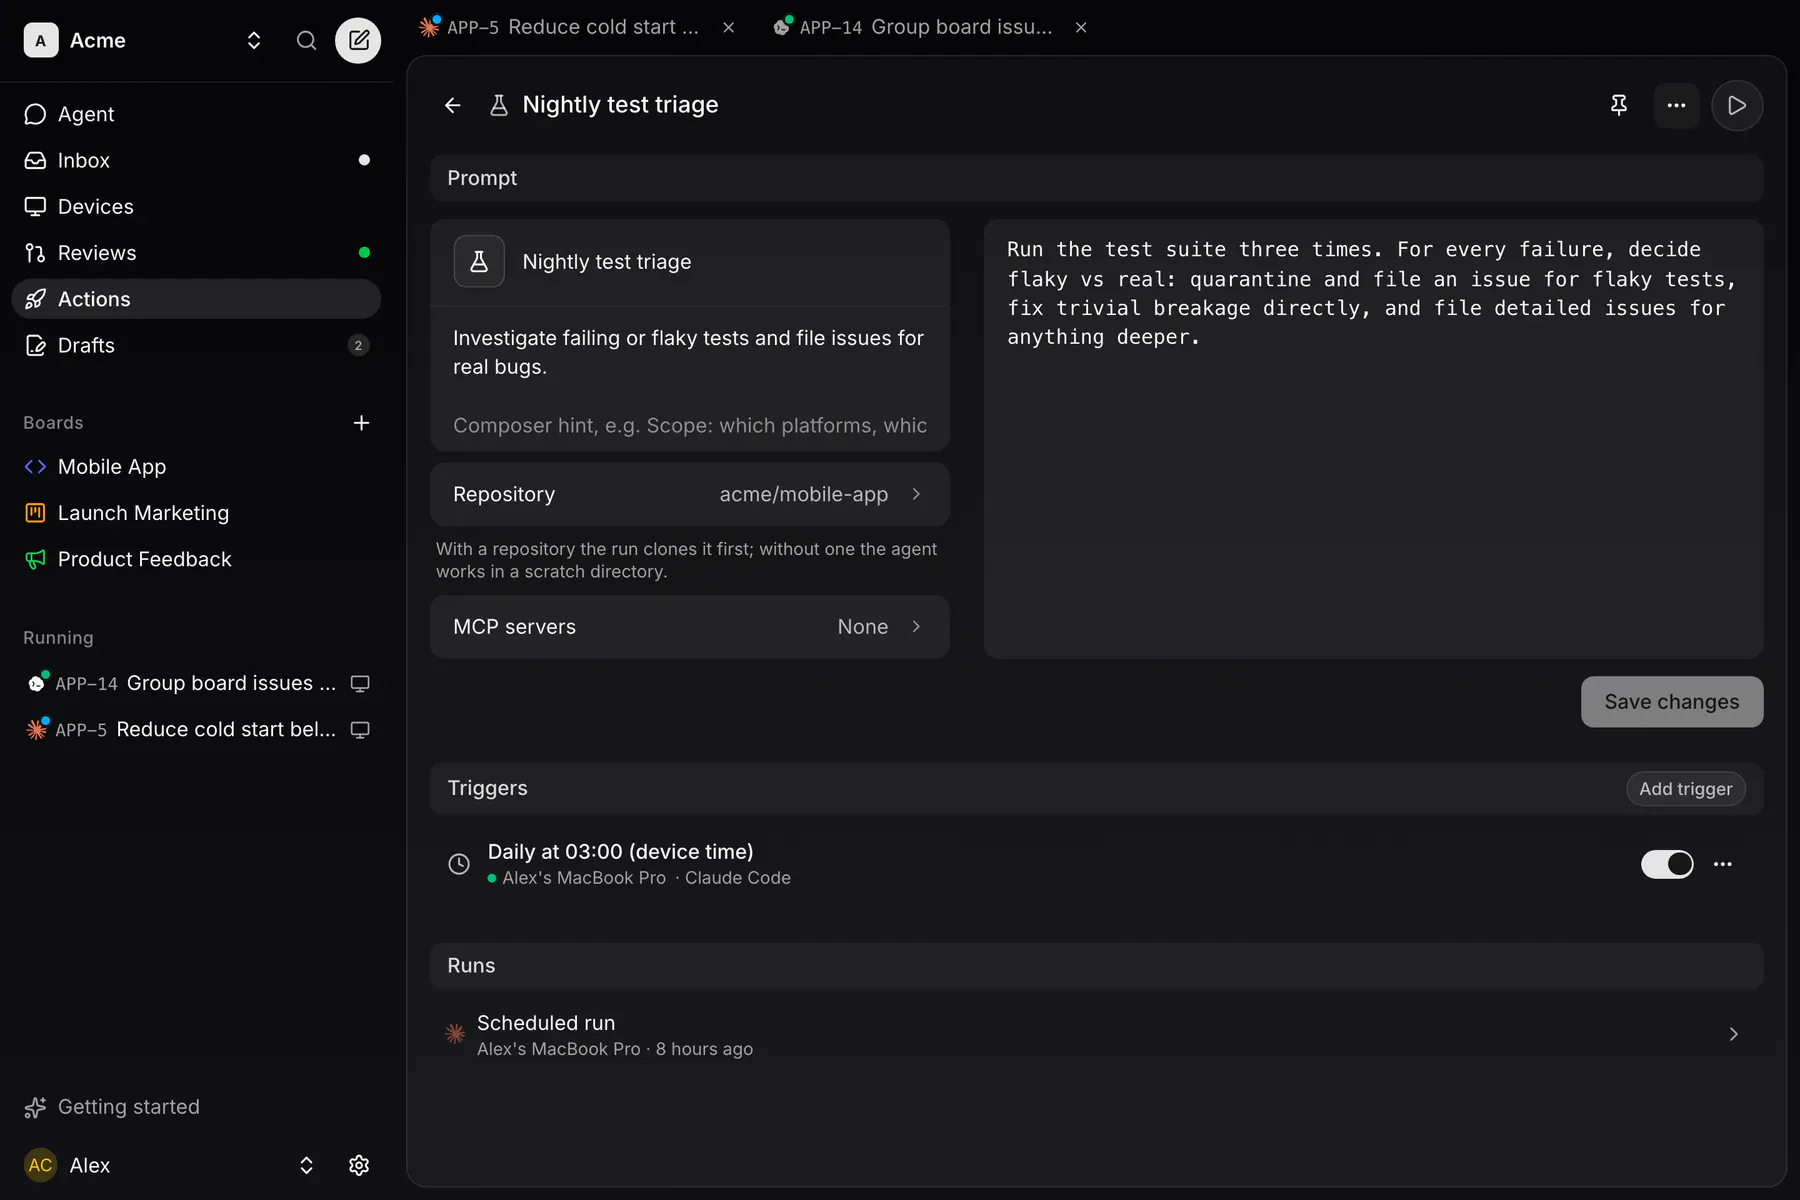Select Actions in the sidebar
The width and height of the screenshot is (1800, 1200).
click(196, 299)
